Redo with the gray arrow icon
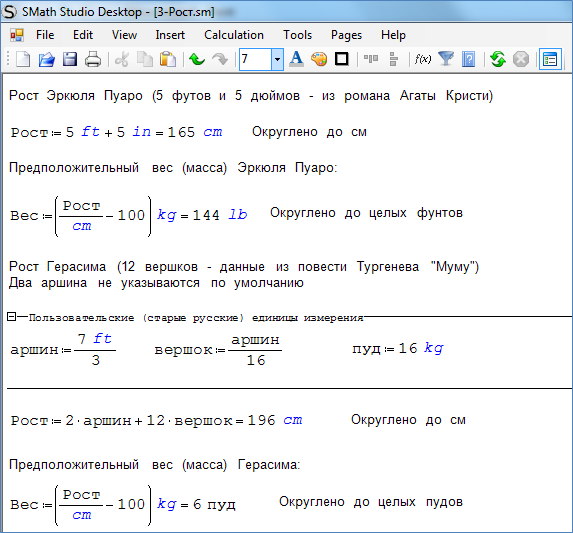 [x=220, y=59]
